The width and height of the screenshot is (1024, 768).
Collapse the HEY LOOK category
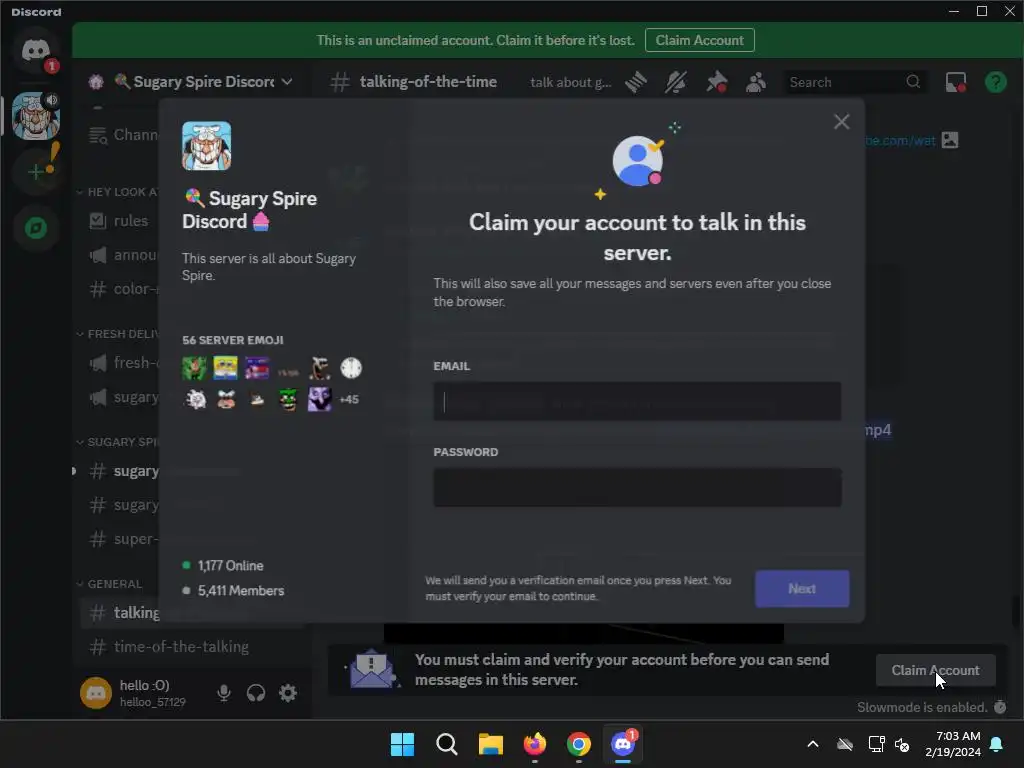(x=118, y=192)
